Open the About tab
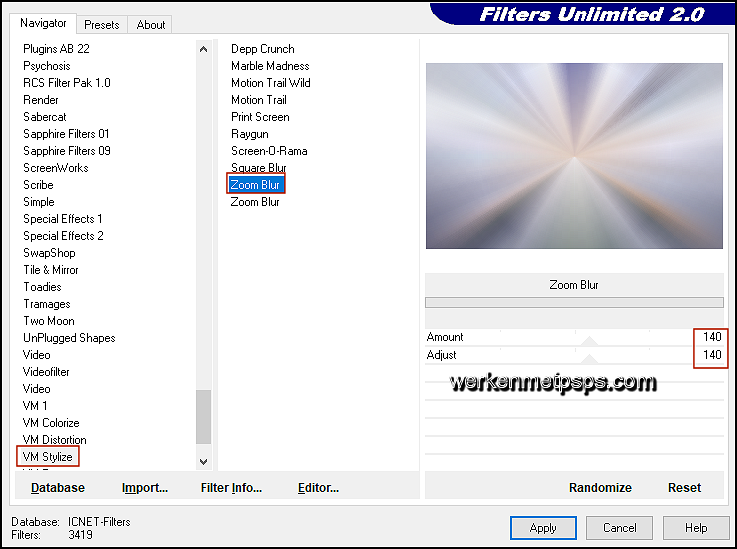 tap(150, 24)
